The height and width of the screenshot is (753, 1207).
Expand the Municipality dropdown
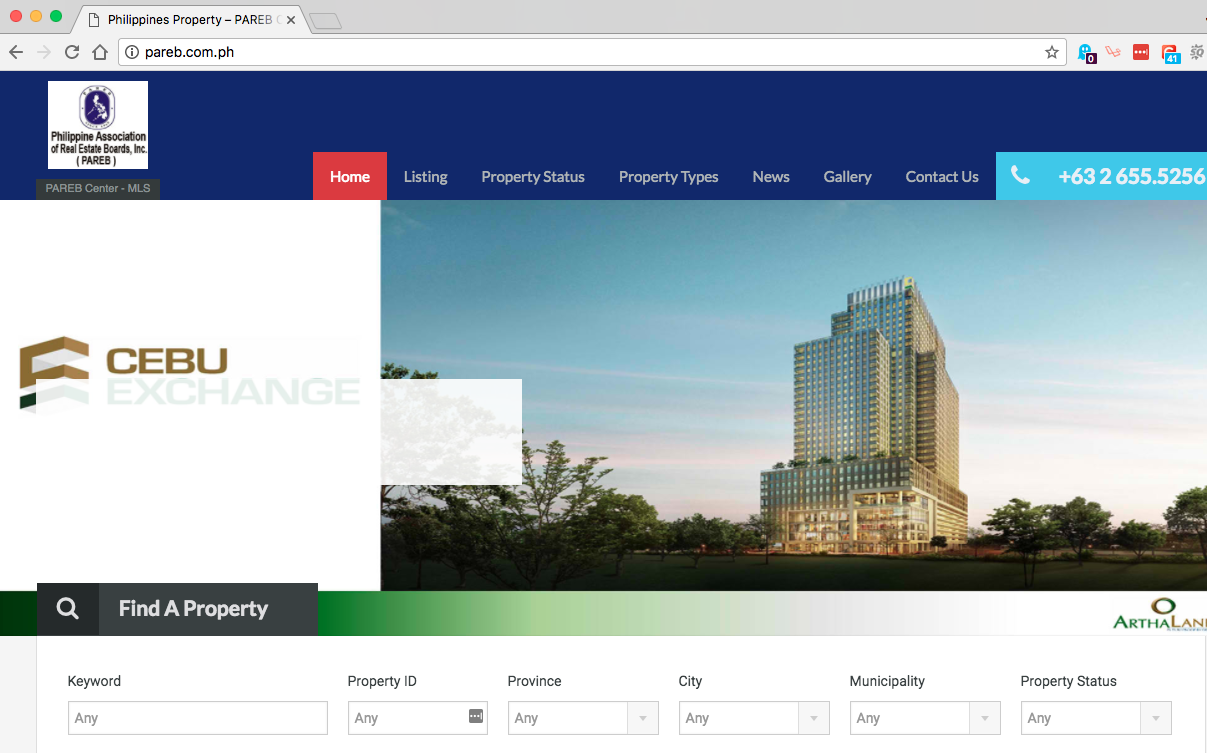(x=925, y=718)
